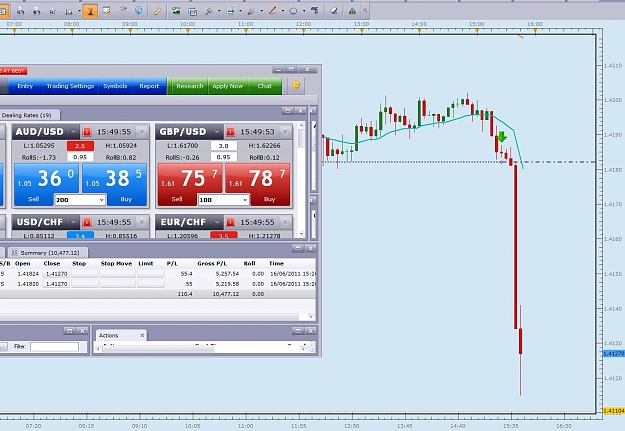625x431 pixels.
Task: Buy GBP/USD at 1.61787
Action: coord(258,185)
